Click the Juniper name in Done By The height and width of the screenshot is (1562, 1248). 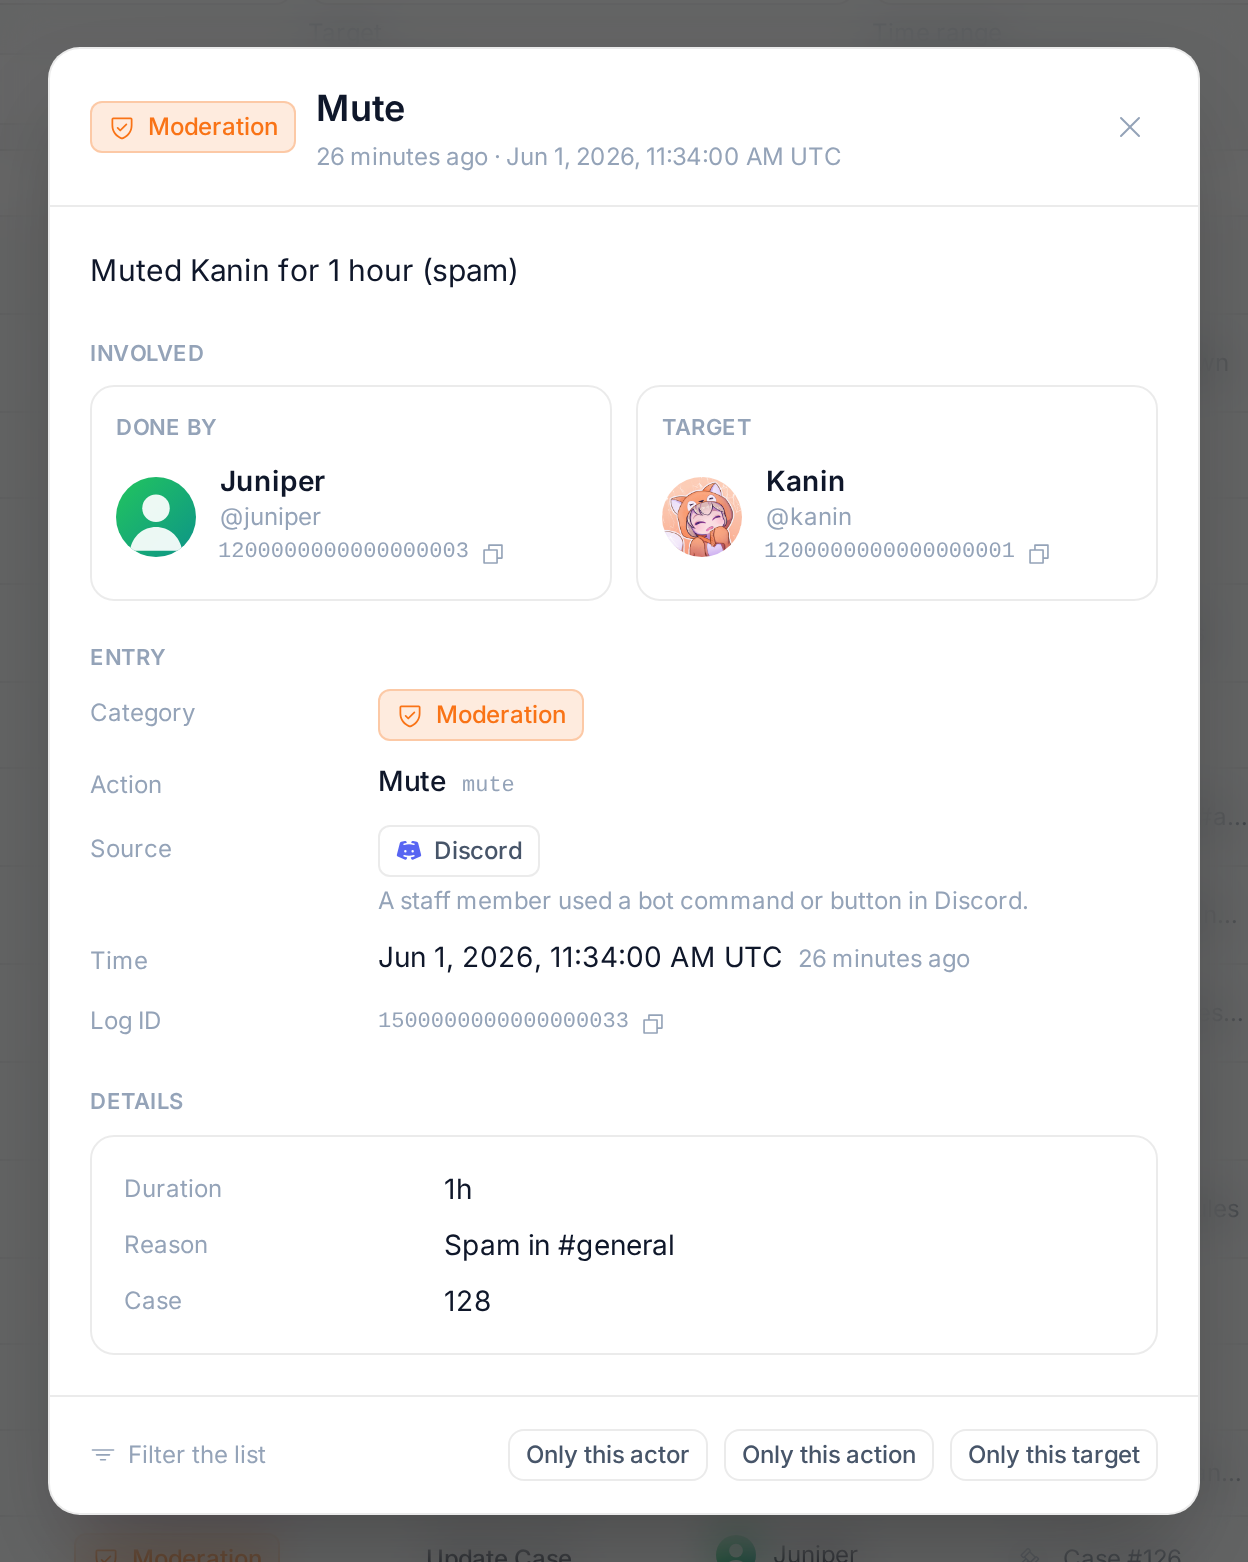(272, 481)
